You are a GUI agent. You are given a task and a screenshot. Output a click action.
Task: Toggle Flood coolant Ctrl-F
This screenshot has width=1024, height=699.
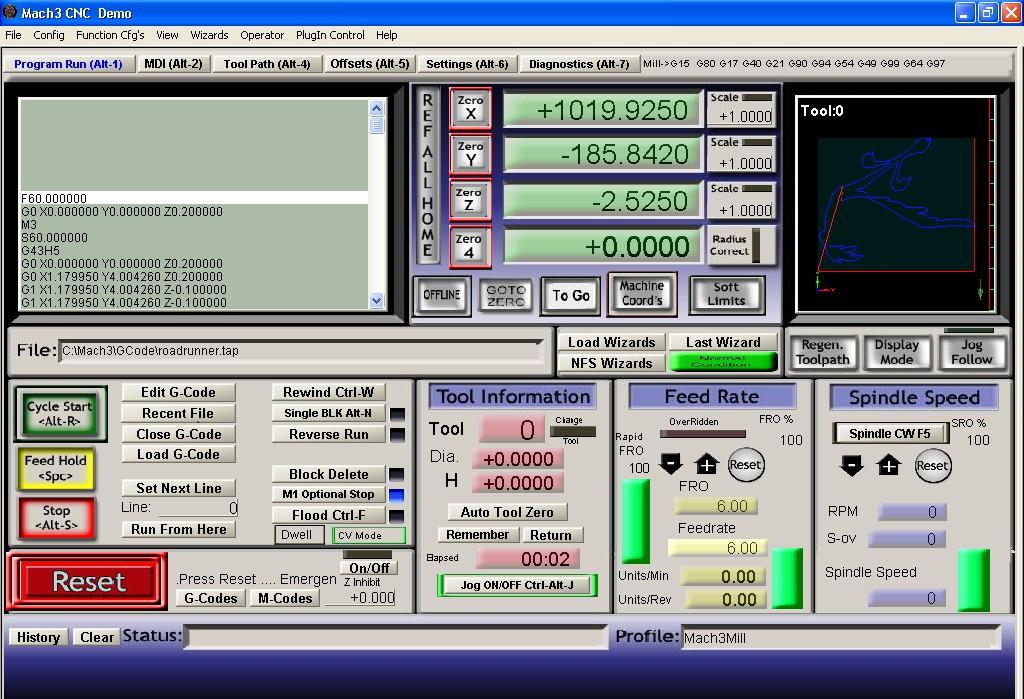[328, 515]
